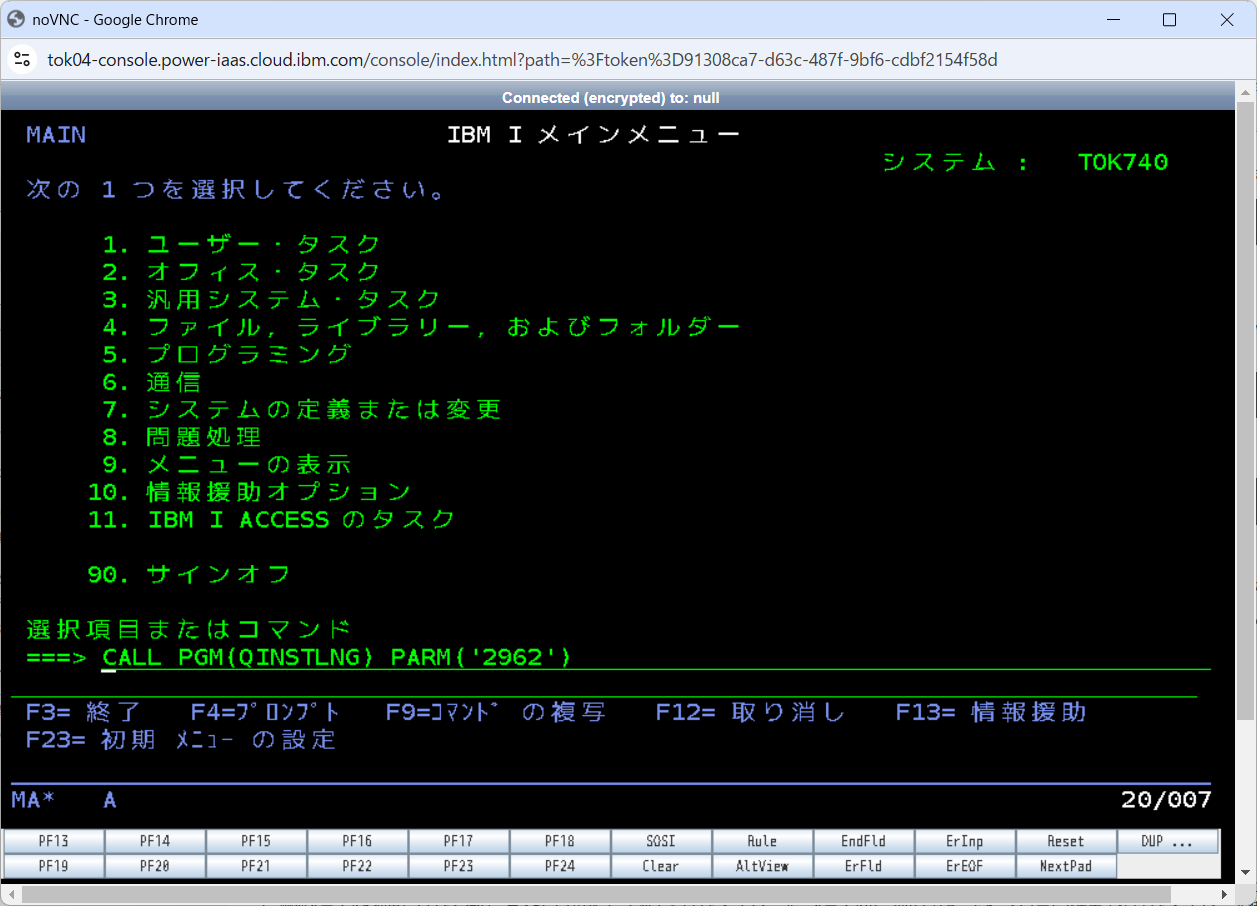
Task: Click the MA* status indicator
Action: [x=33, y=799]
